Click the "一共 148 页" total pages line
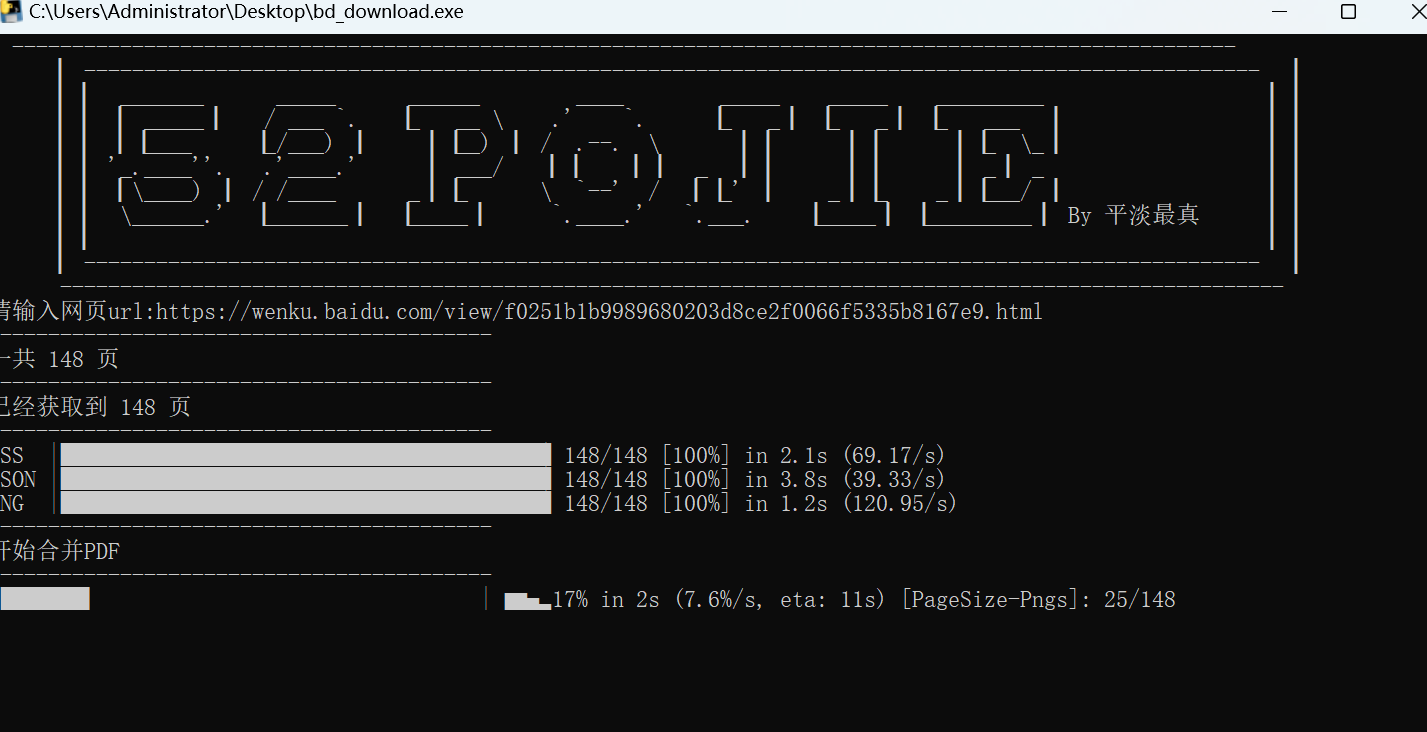Image resolution: width=1427 pixels, height=732 pixels. [60, 359]
